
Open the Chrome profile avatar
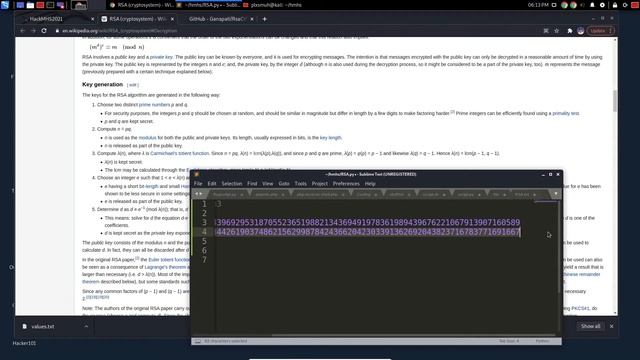coord(580,31)
